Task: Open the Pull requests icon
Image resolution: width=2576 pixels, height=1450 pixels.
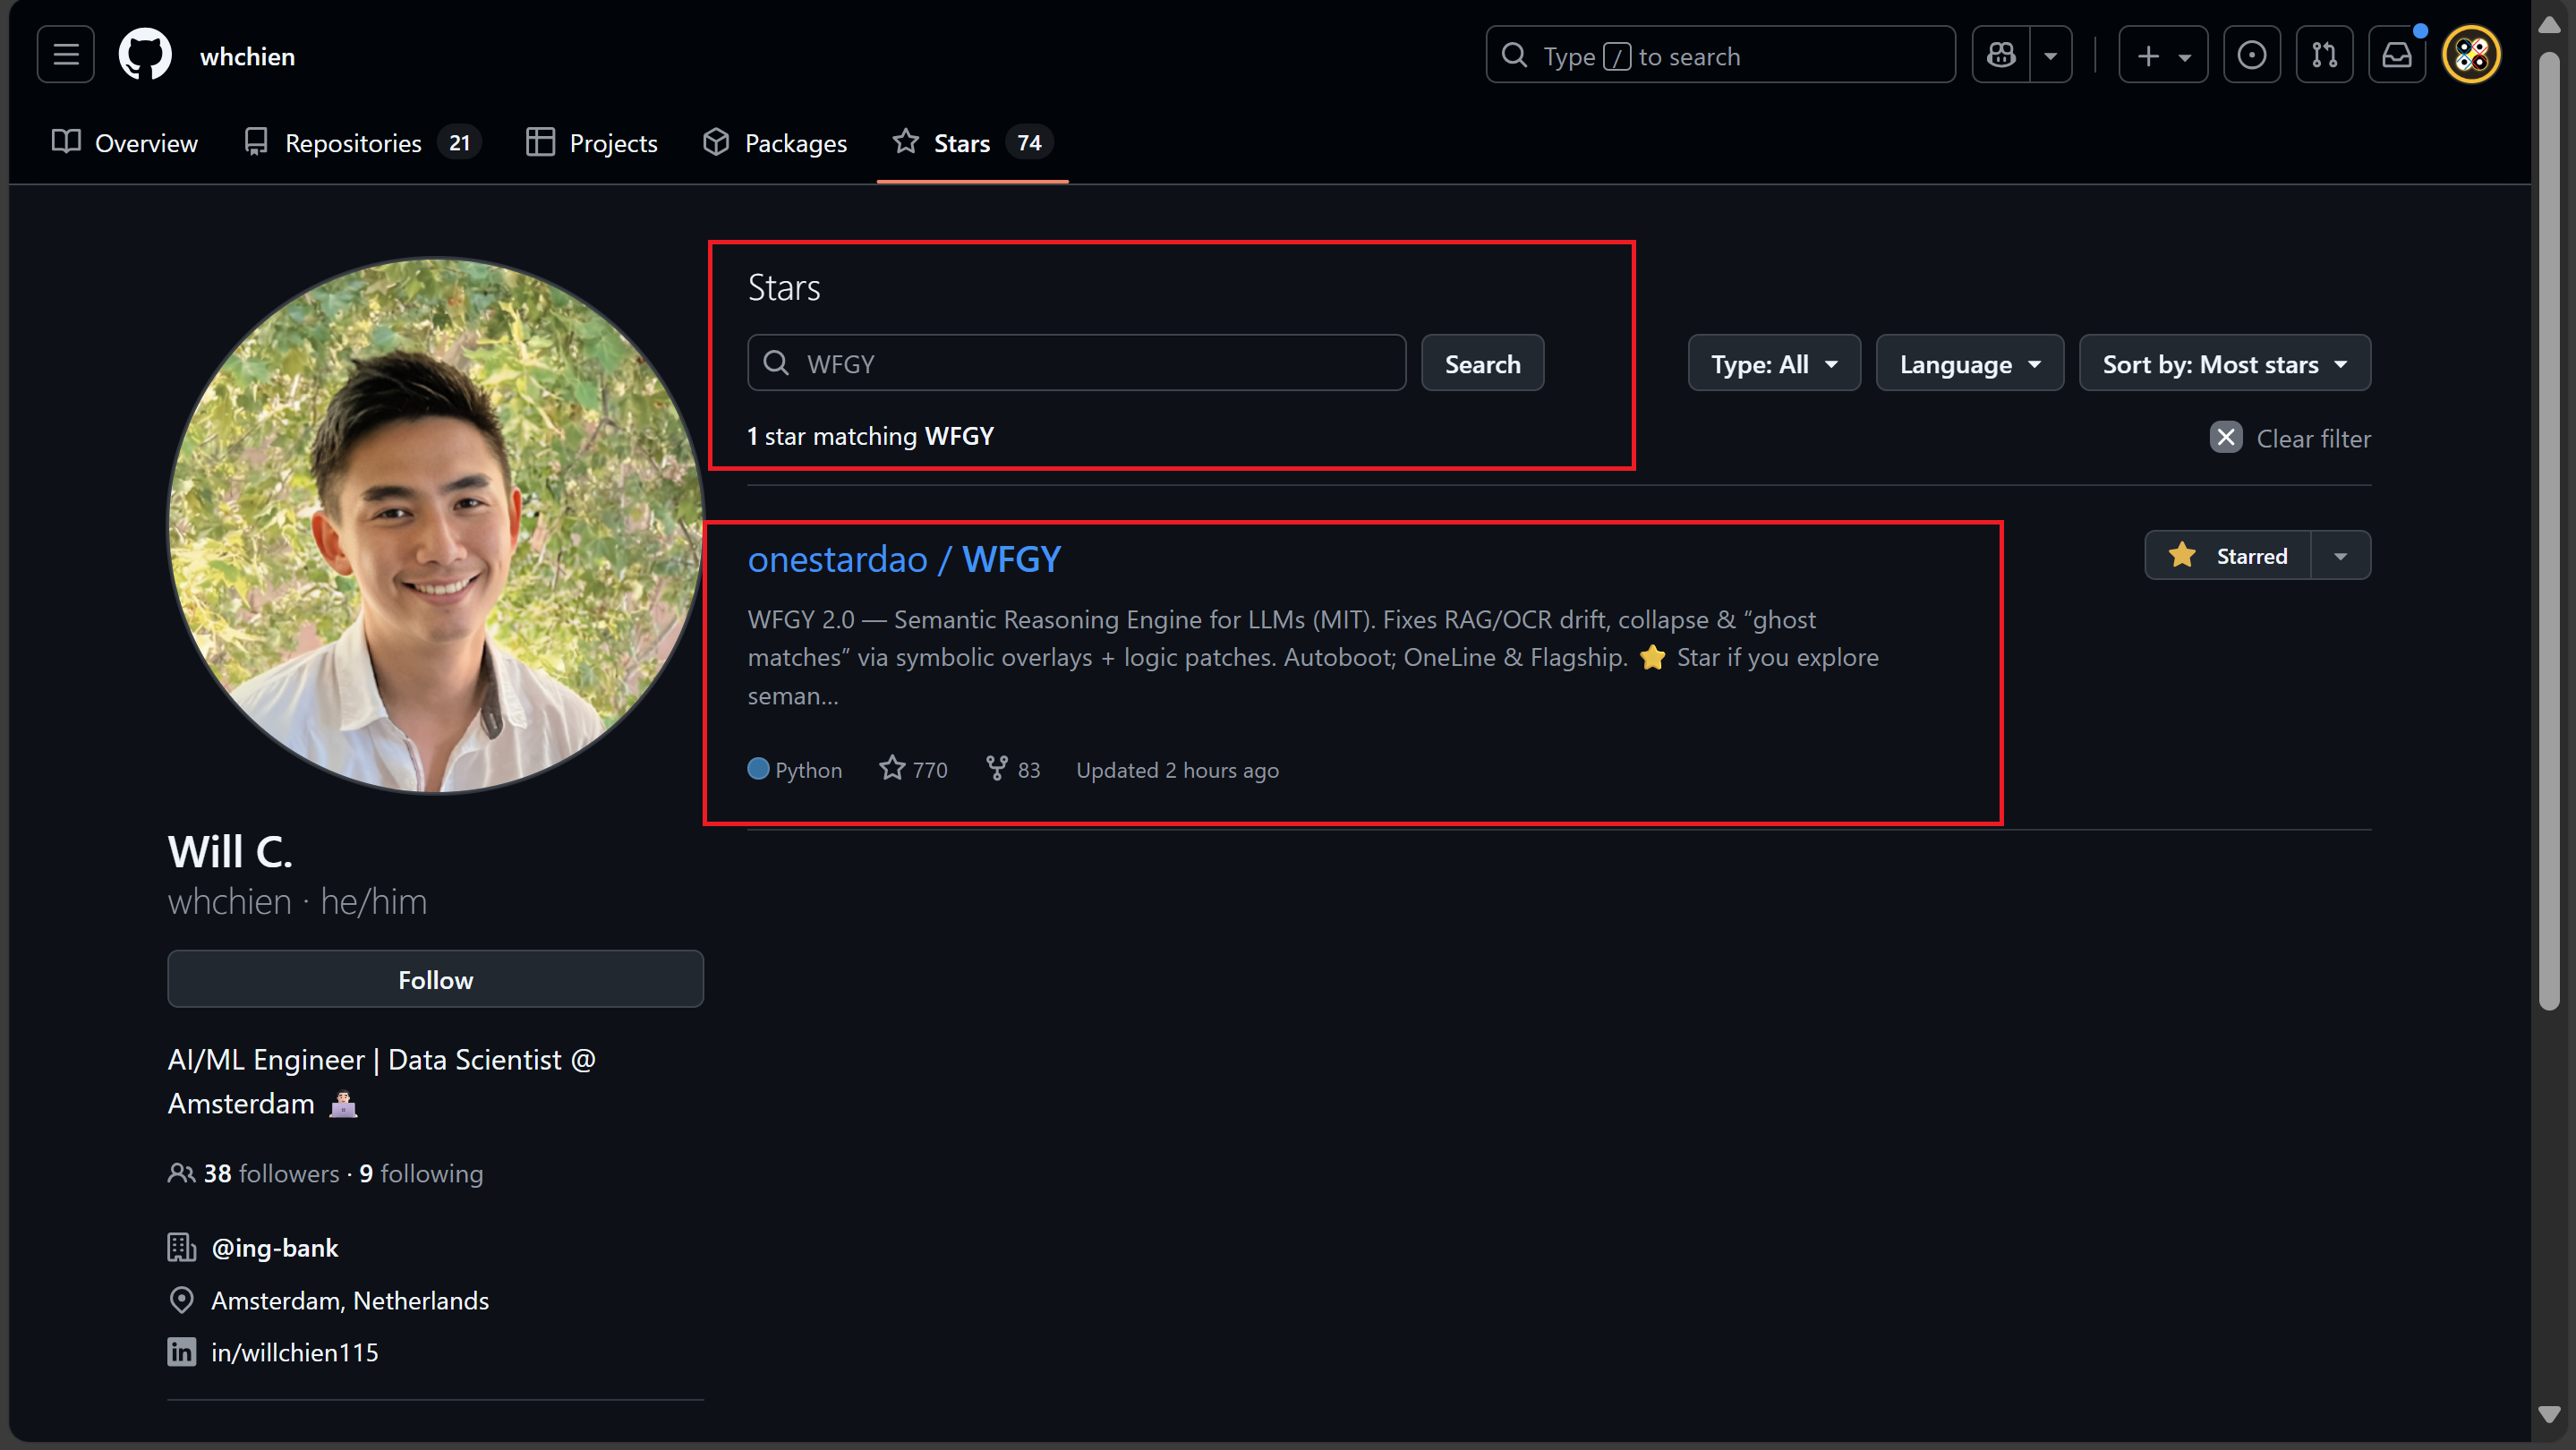Action: 2324,55
